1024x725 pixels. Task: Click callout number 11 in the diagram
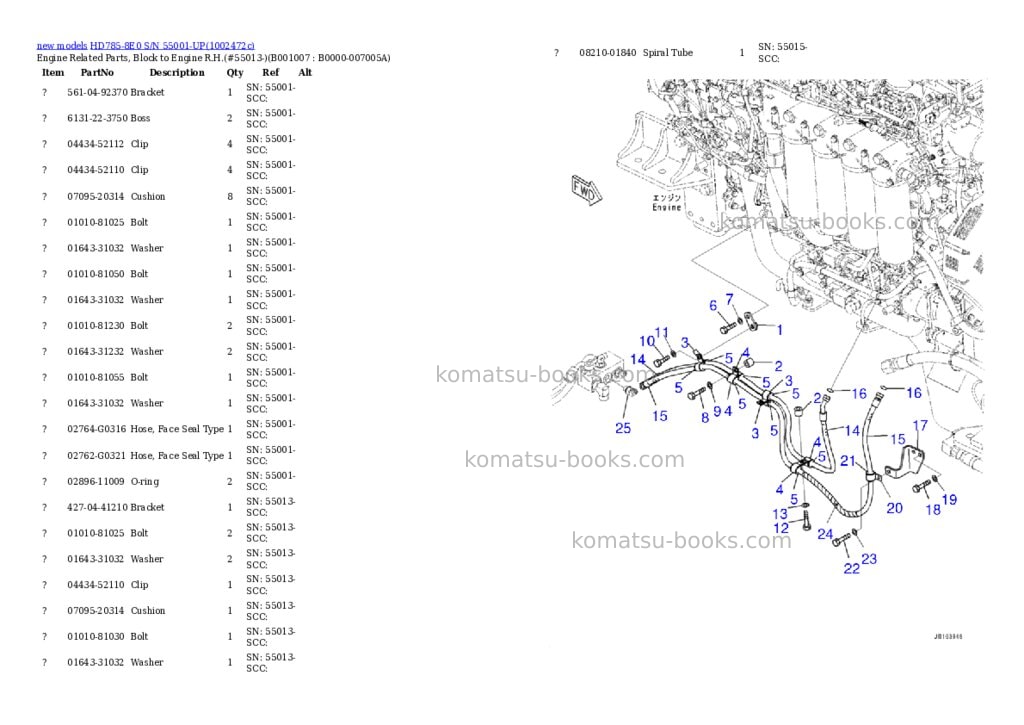coord(662,332)
